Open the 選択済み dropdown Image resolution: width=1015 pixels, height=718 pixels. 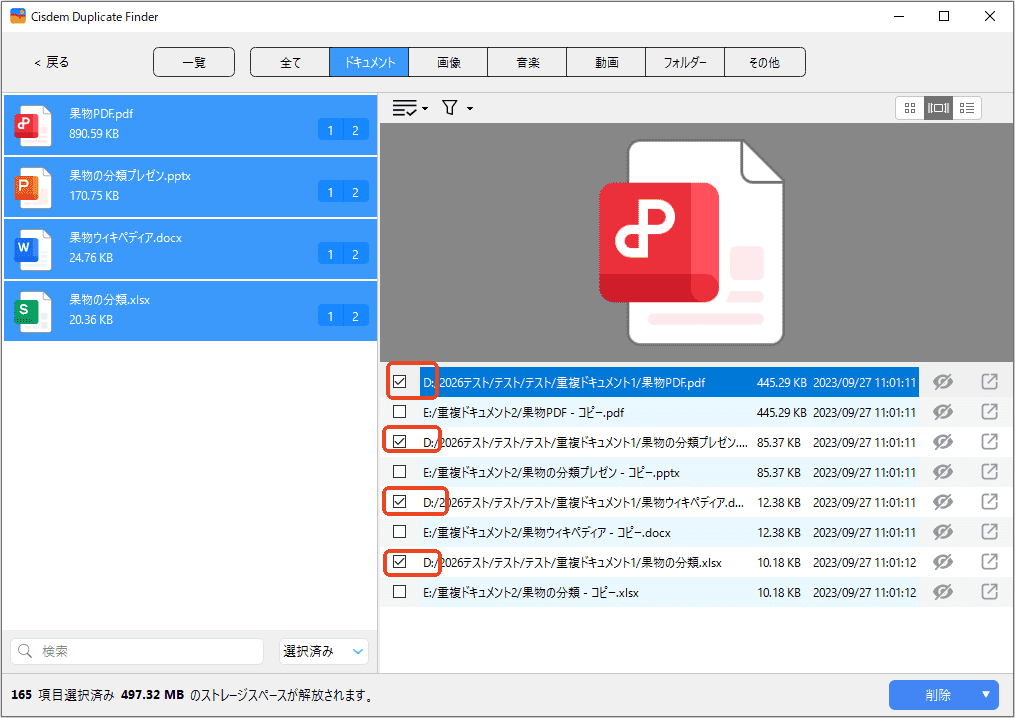(x=324, y=651)
